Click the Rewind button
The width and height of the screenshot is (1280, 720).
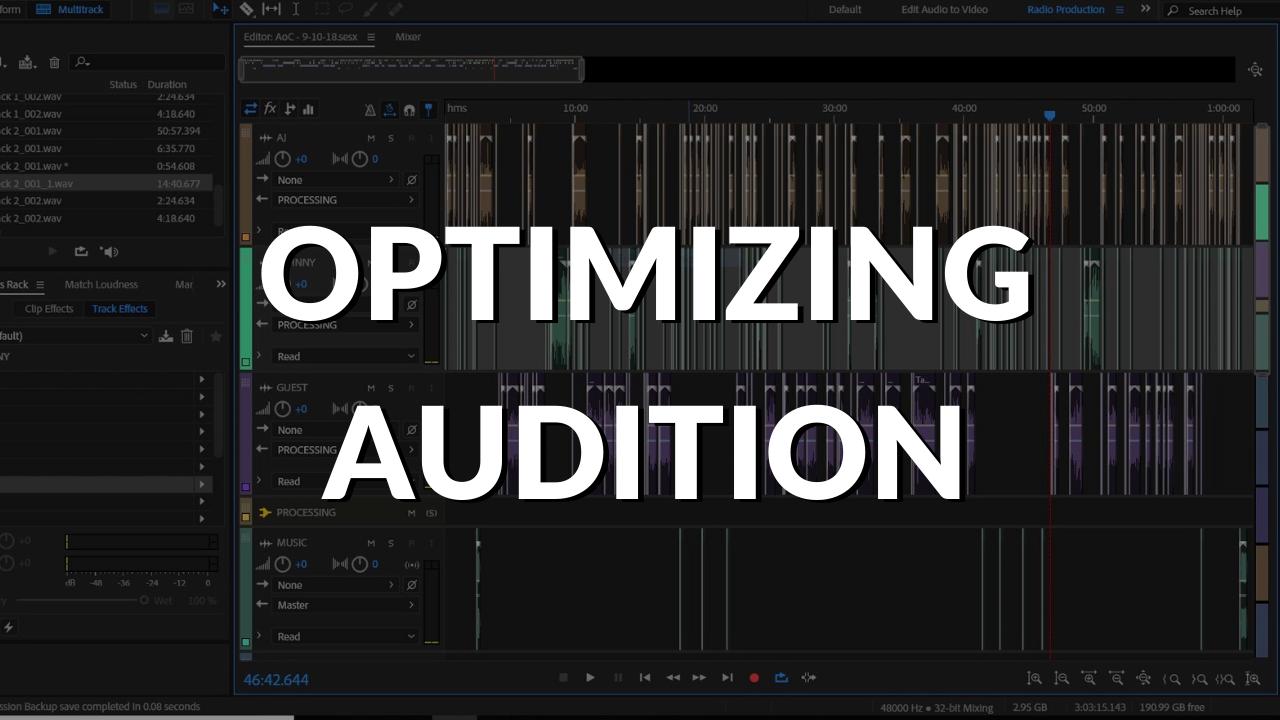[x=673, y=678]
